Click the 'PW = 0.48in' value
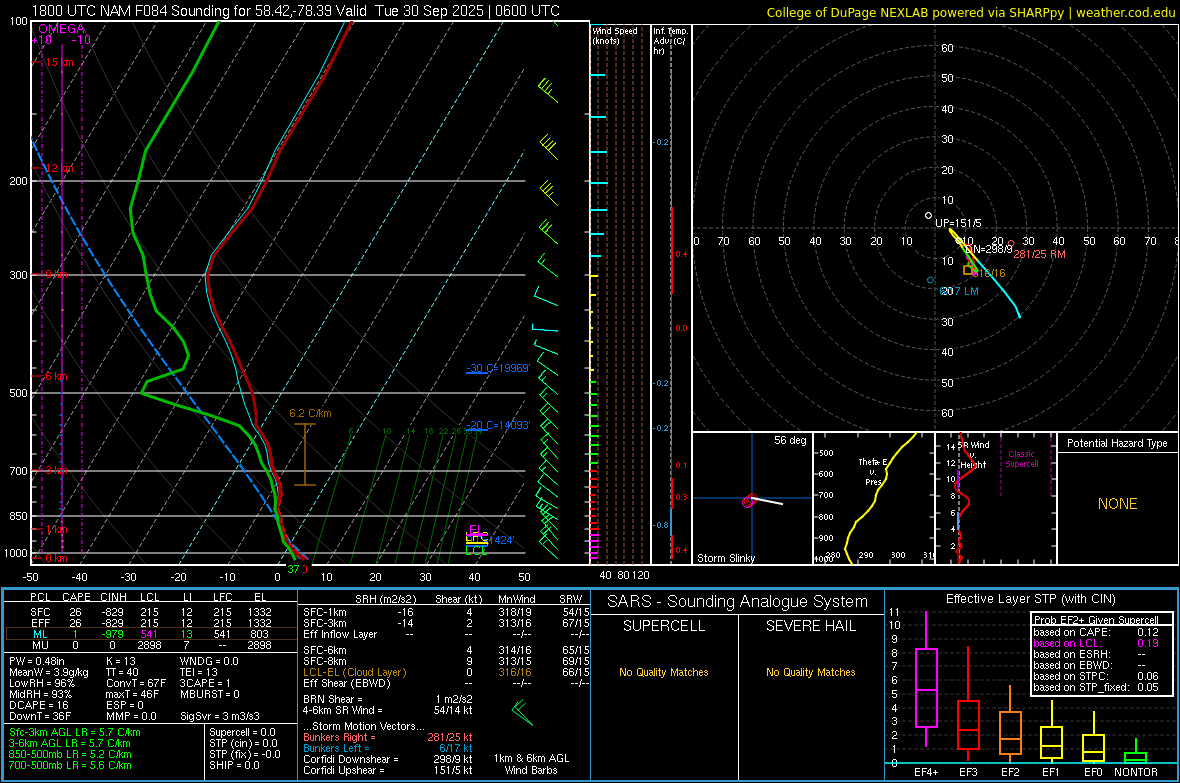This screenshot has width=1180, height=783. 37,661
